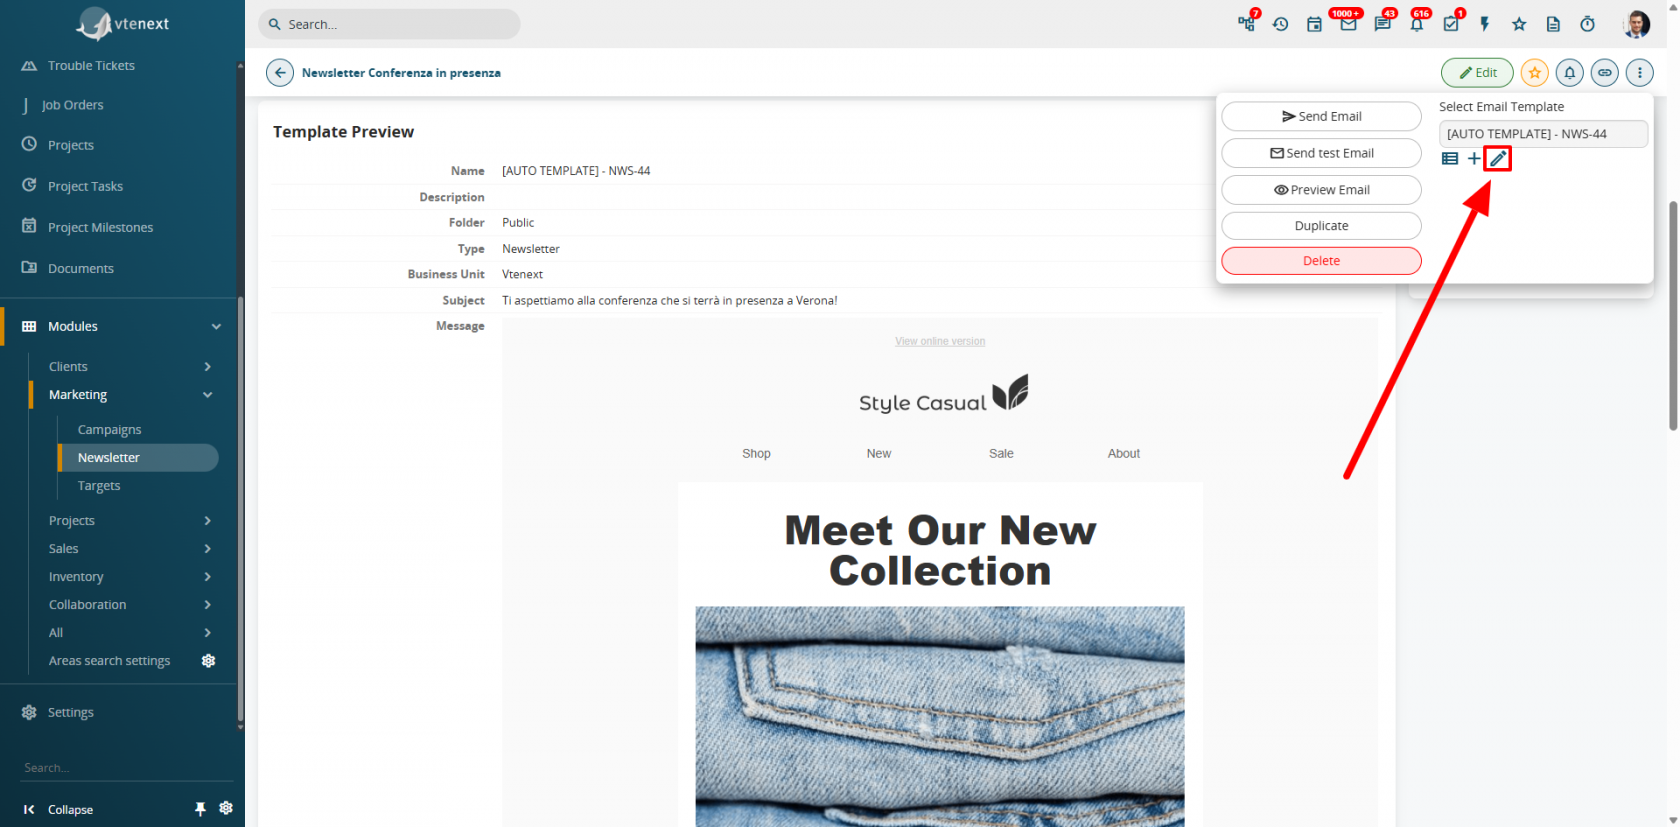This screenshot has width=1680, height=827.
Task: Add a new email template with plus icon
Action: (x=1474, y=159)
